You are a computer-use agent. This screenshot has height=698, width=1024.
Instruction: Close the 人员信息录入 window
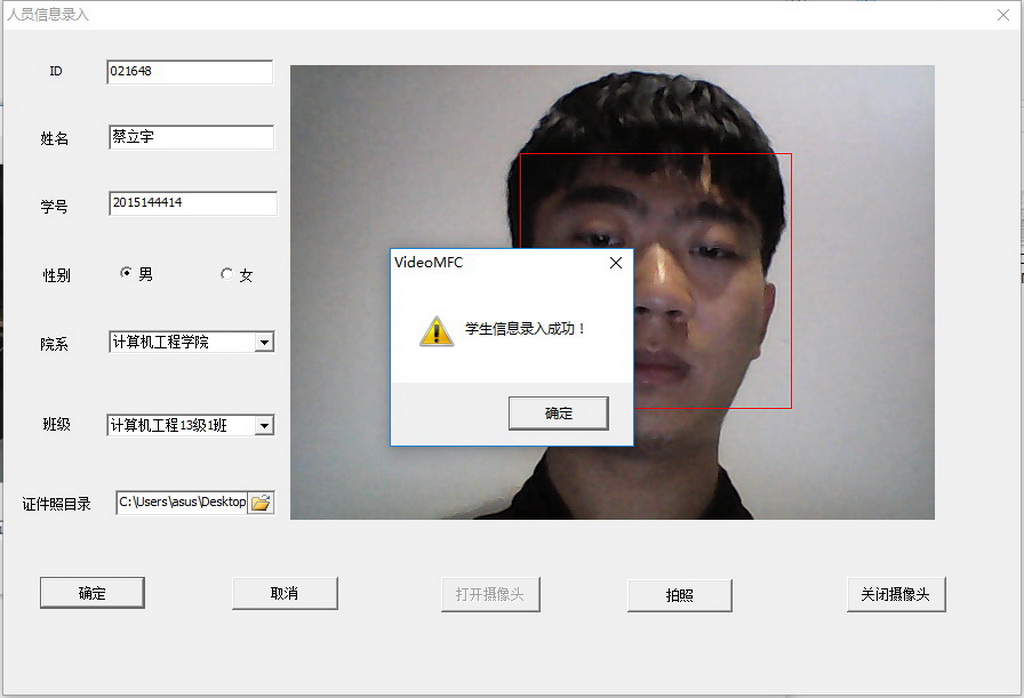pyautogui.click(x=1003, y=14)
